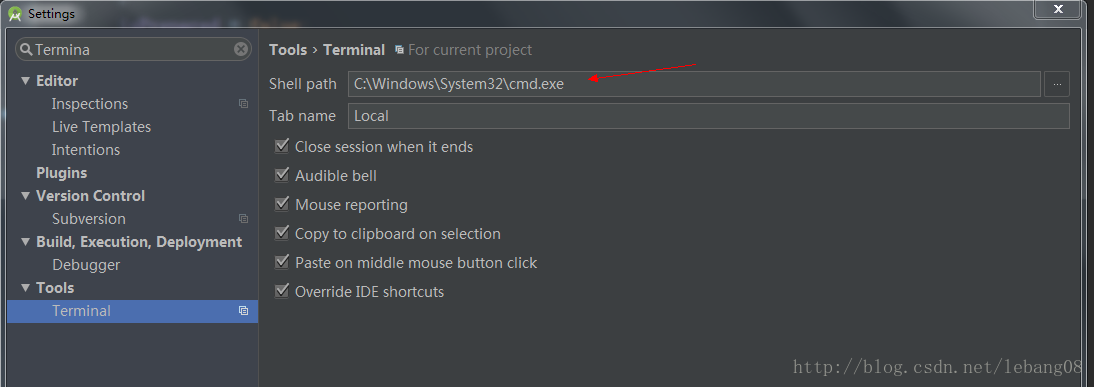Browse for shell path with the ellipsis button
The height and width of the screenshot is (387, 1094).
click(x=1057, y=84)
